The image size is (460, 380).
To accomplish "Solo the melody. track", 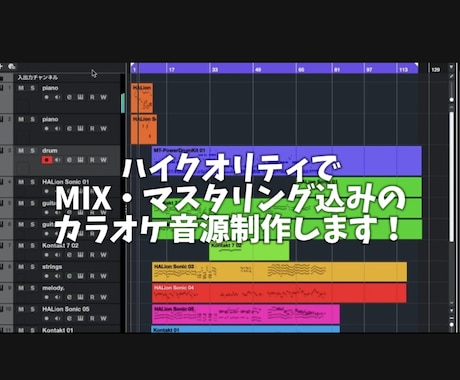I will tap(32, 288).
